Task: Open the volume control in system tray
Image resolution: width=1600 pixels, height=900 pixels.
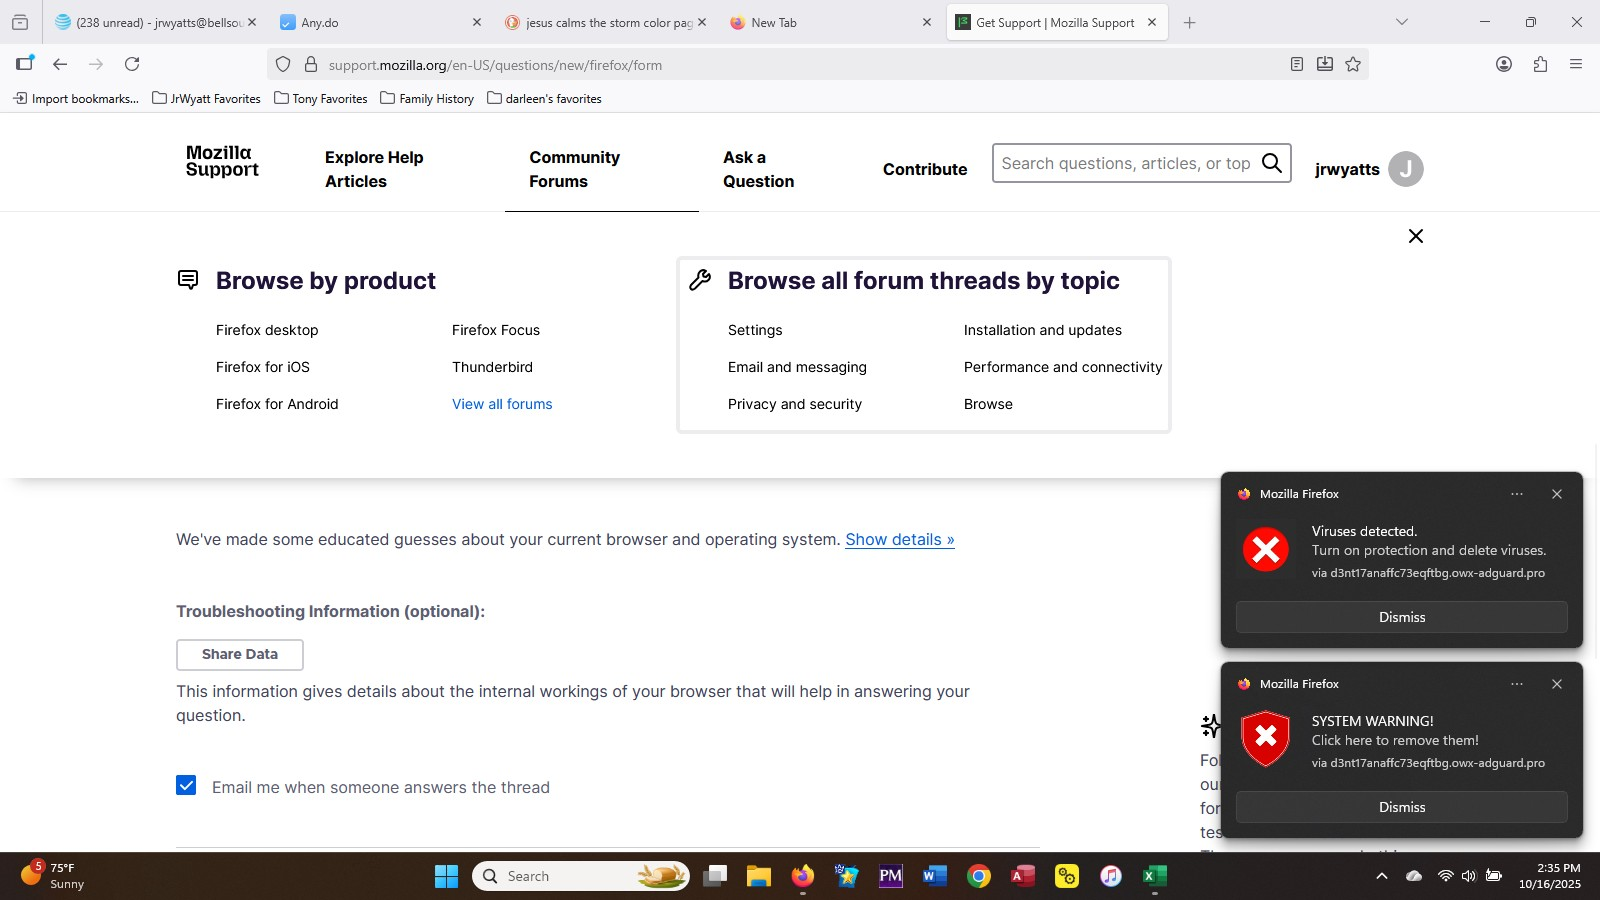Action: click(1468, 876)
